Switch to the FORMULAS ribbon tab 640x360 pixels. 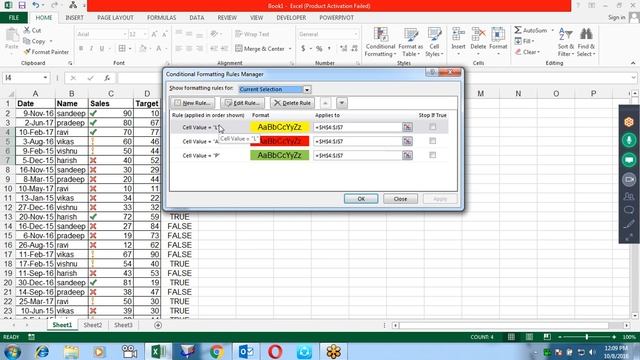162,18
